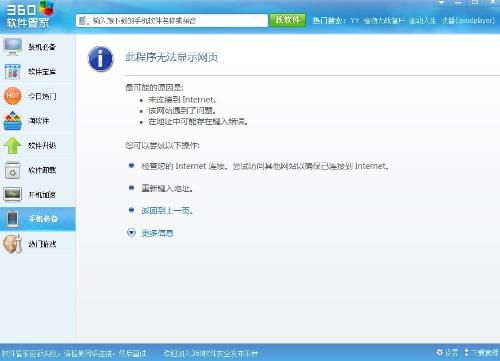Click hot search term 驱动人生
500x361 pixels.
pos(422,21)
